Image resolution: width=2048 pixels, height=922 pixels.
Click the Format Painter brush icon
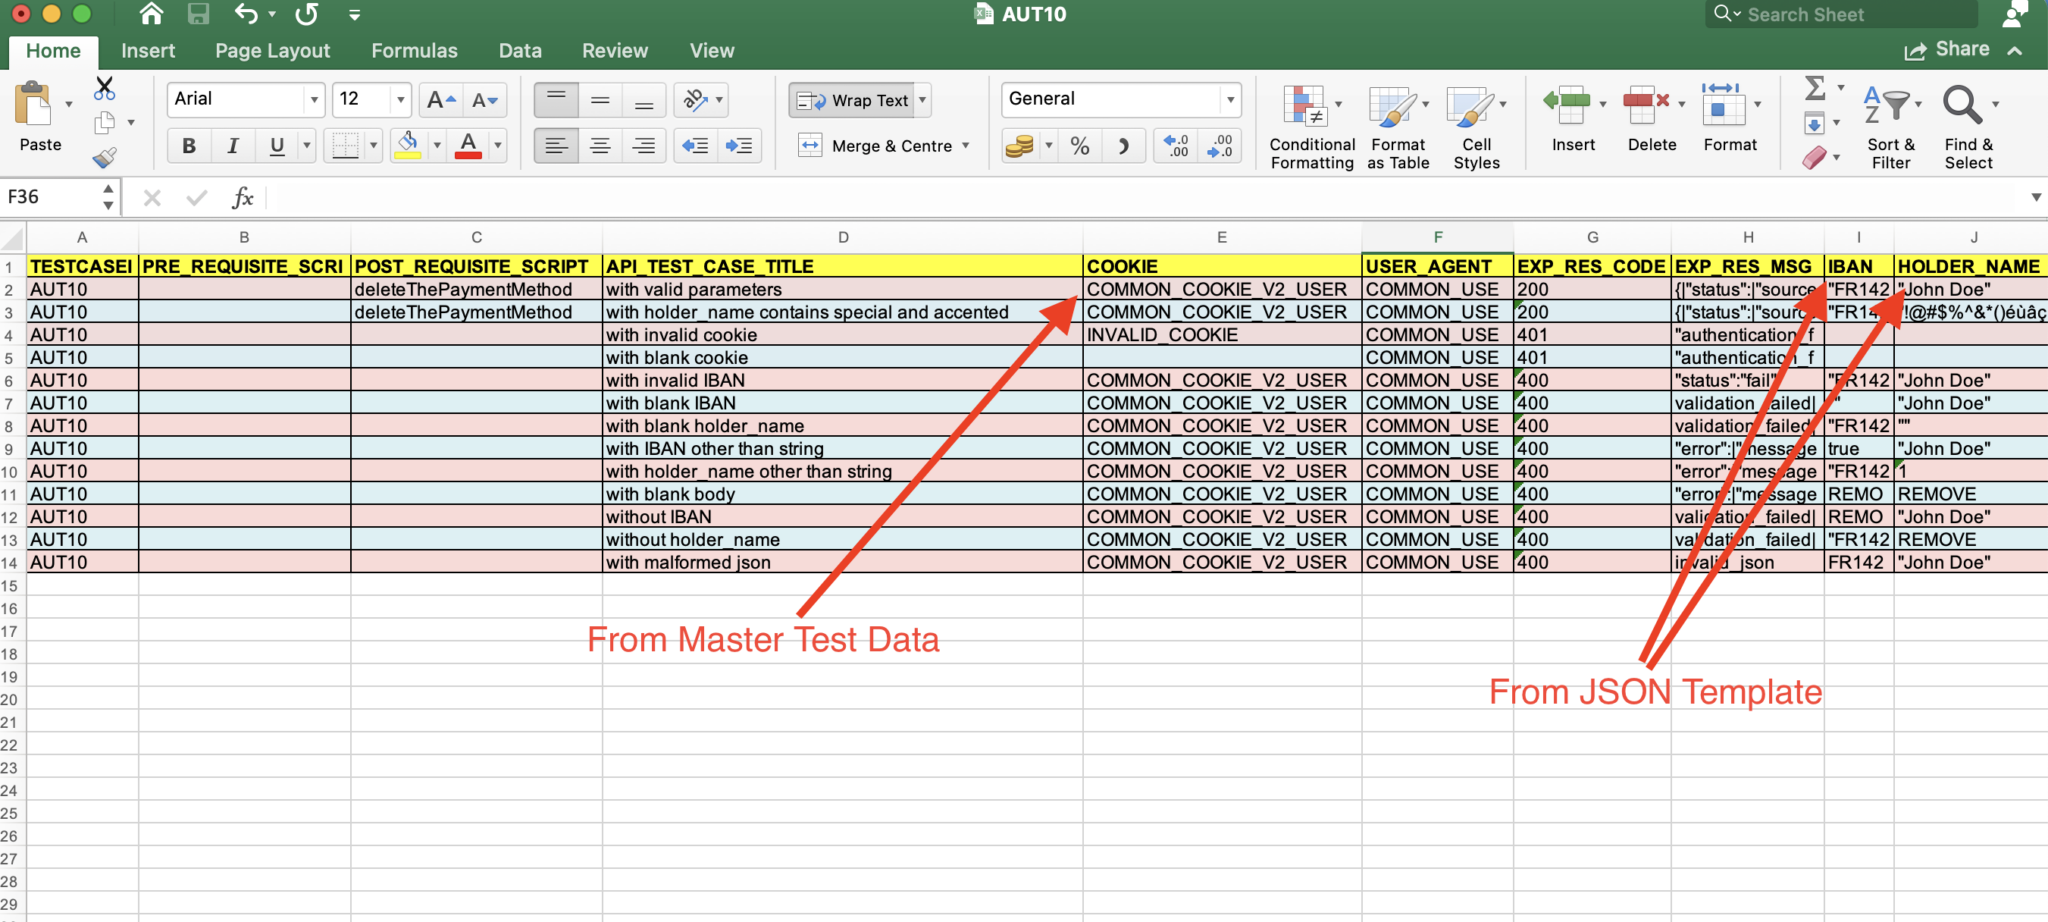pyautogui.click(x=104, y=158)
